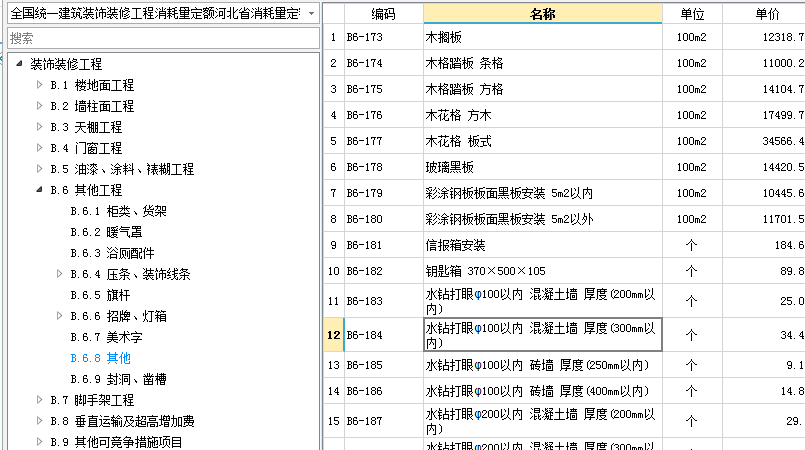Select 彩涂钢板板面黑板安装 5m2以内 cell
805x450 pixels.
coord(543,193)
